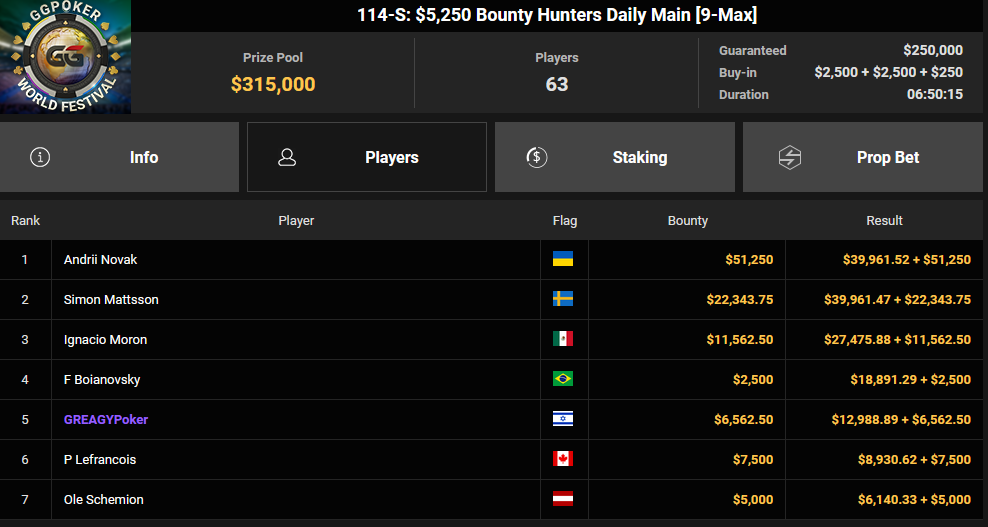The height and width of the screenshot is (527, 988).
Task: Click Mexico flag for Ignacio Moron
Action: coord(563,339)
